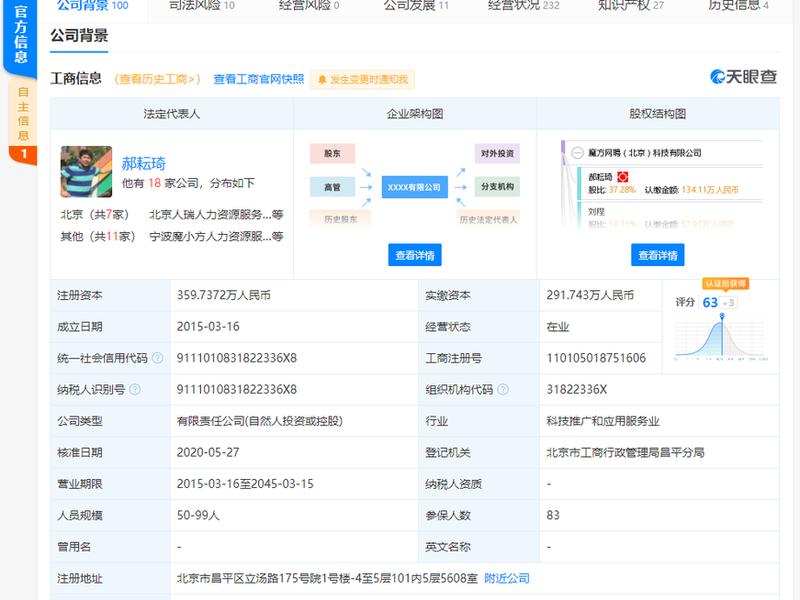Select the 分支机构 box in diagram
The image size is (800, 600).
[x=497, y=187]
